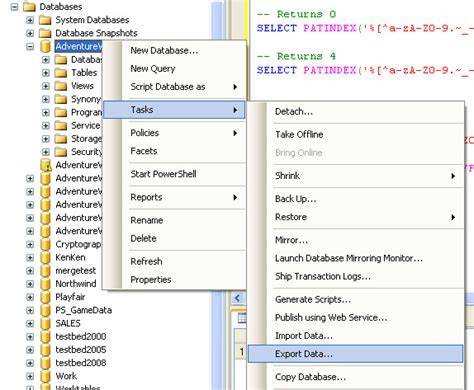Choose Rename in context menu
474x390 pixels.
click(174, 220)
